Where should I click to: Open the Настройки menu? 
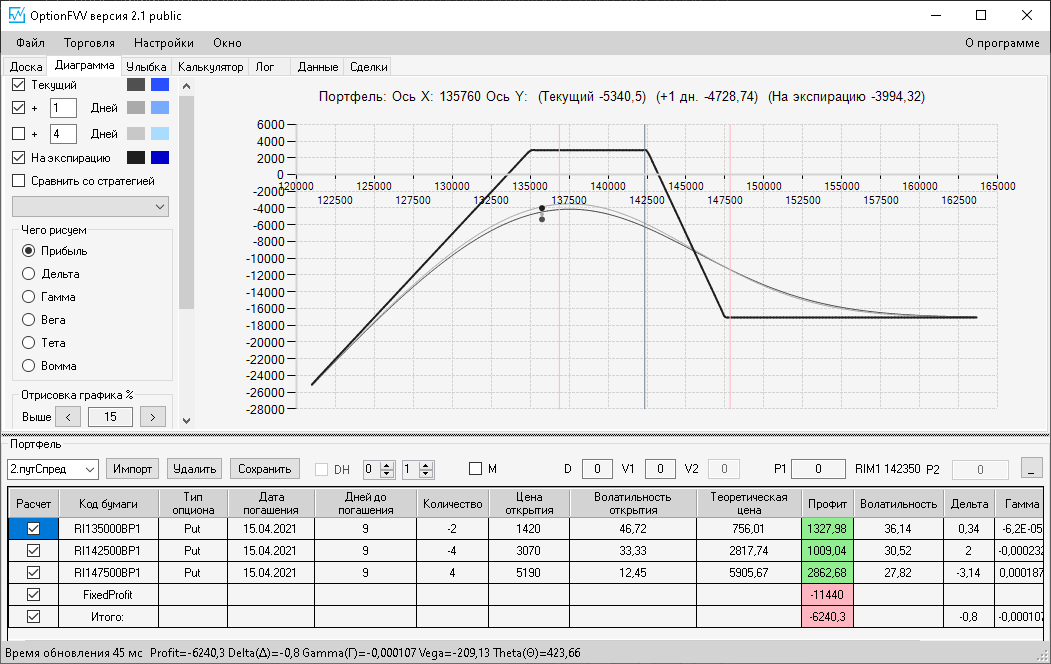point(164,43)
